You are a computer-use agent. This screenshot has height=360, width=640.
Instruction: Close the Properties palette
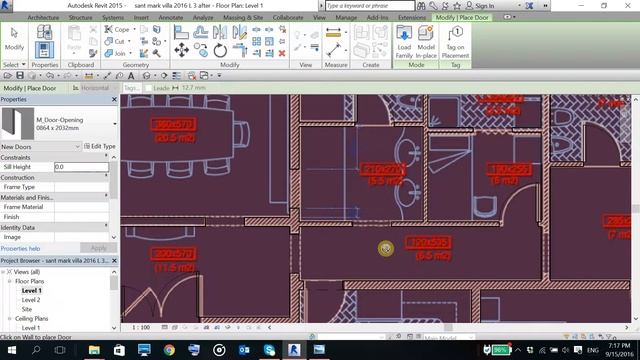pos(114,99)
